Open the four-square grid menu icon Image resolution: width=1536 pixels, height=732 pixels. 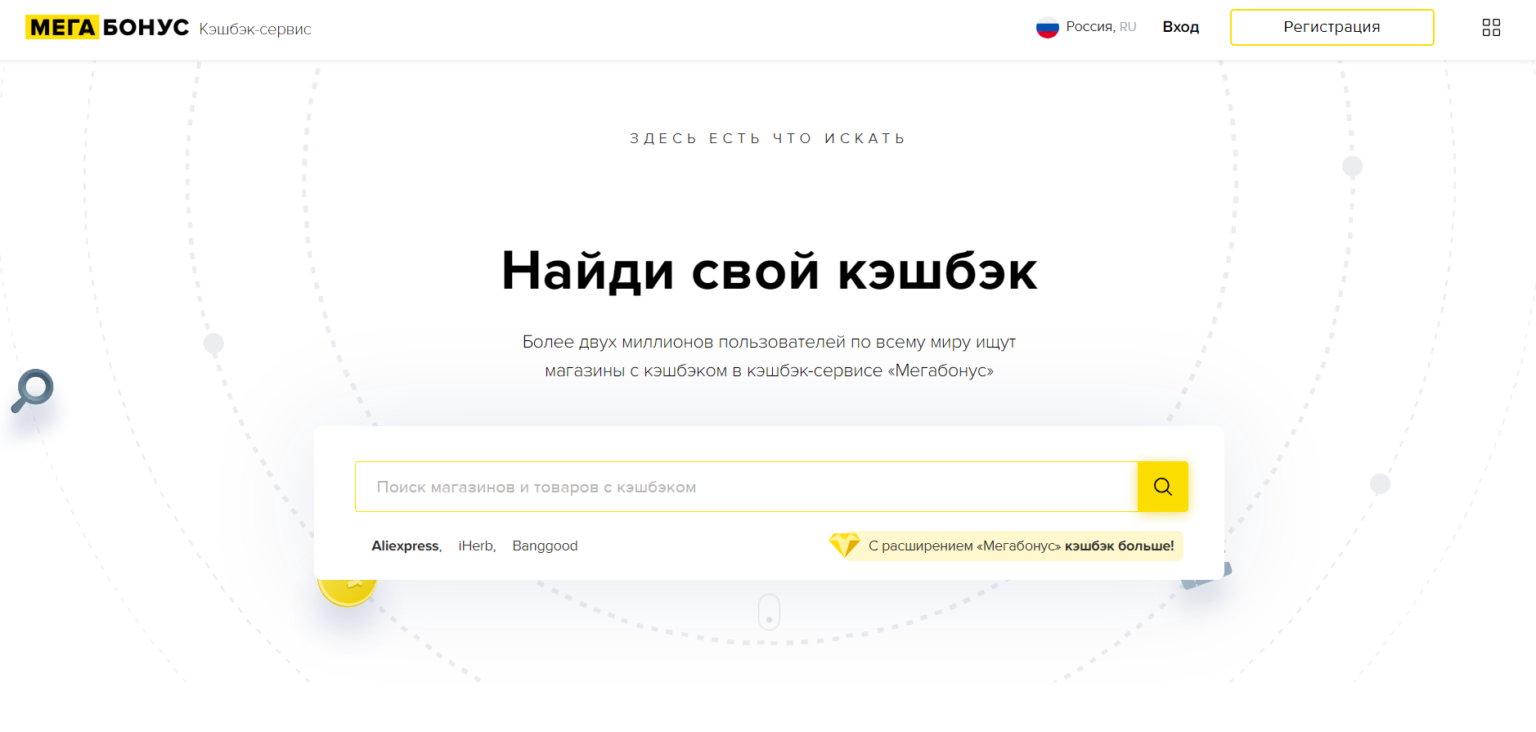click(1491, 28)
